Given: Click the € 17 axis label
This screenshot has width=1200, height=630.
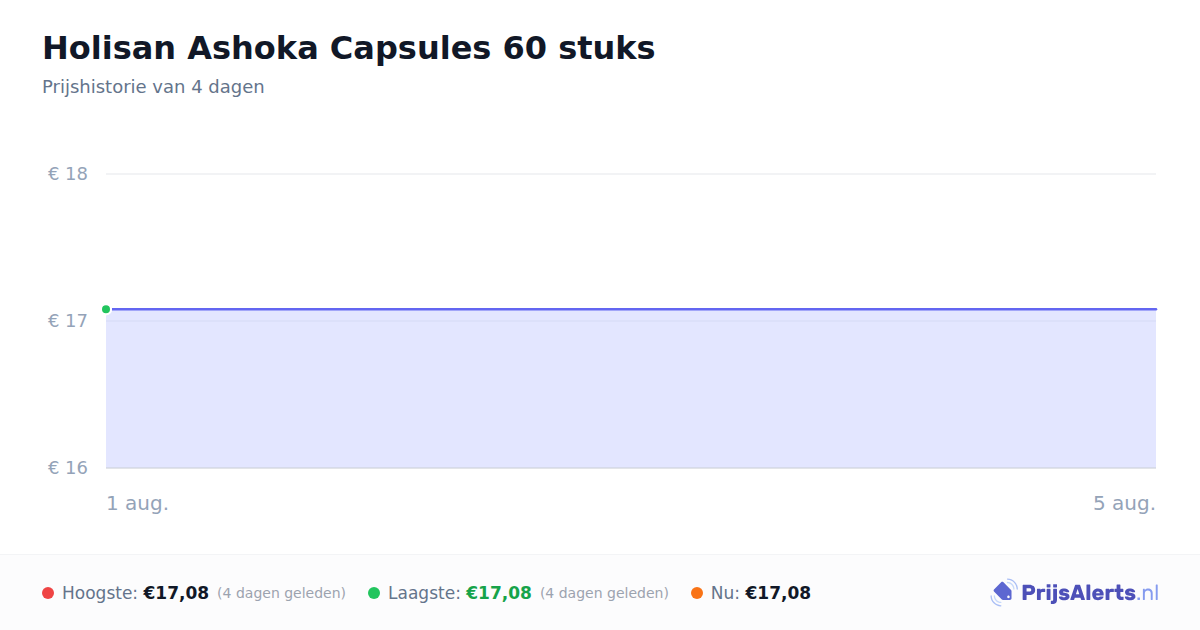Looking at the screenshot, I should (68, 321).
